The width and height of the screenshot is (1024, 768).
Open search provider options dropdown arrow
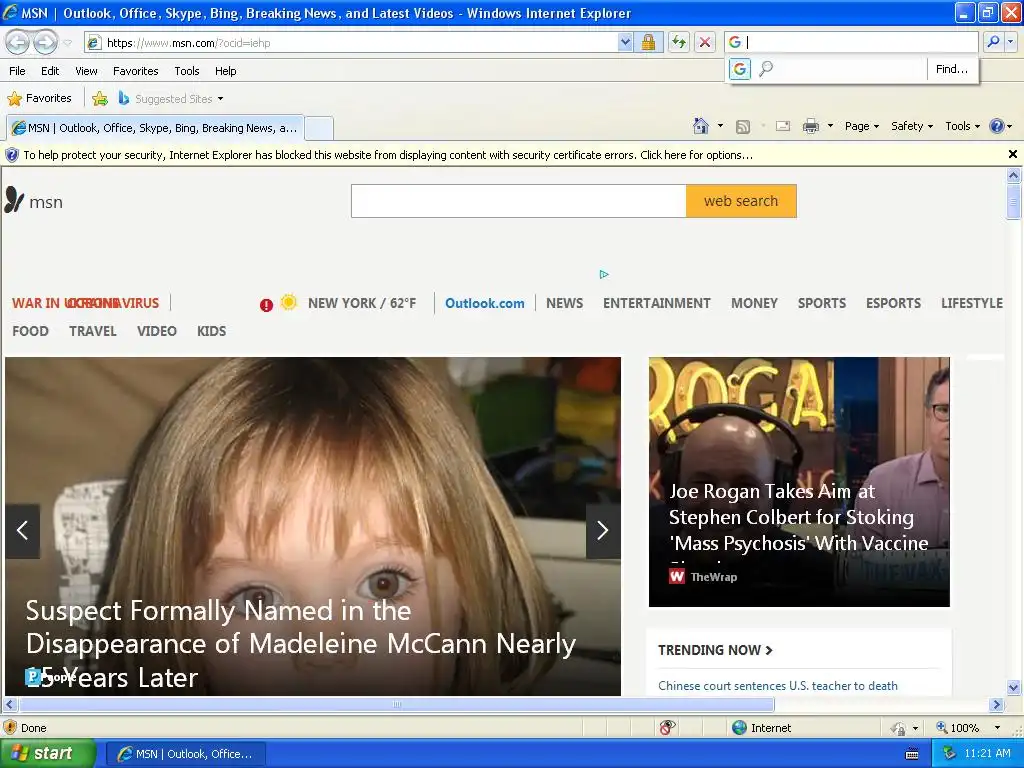[1011, 42]
